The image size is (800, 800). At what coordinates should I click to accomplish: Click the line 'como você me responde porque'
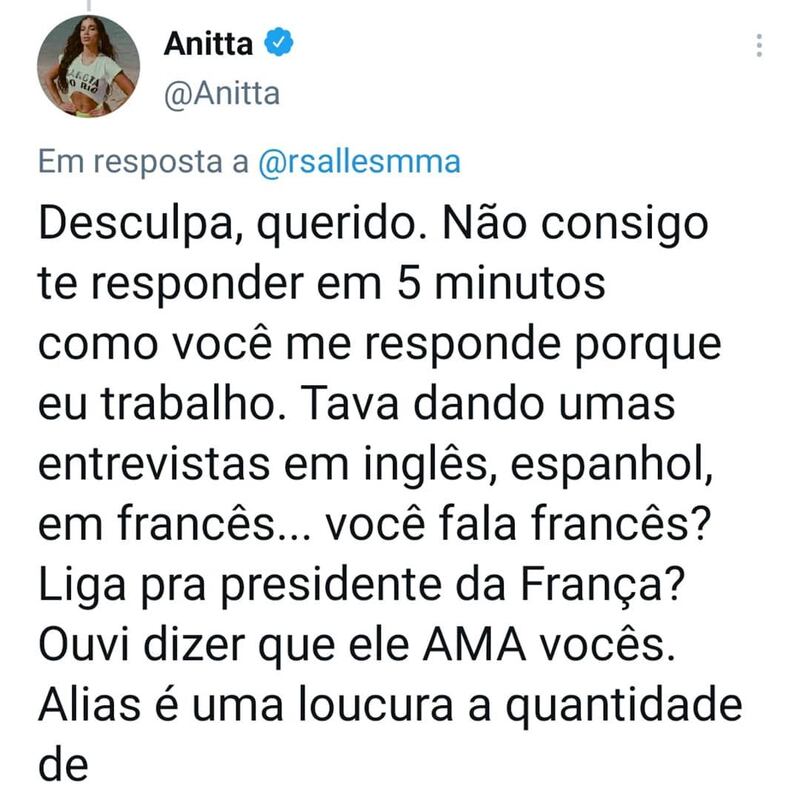coord(380,344)
